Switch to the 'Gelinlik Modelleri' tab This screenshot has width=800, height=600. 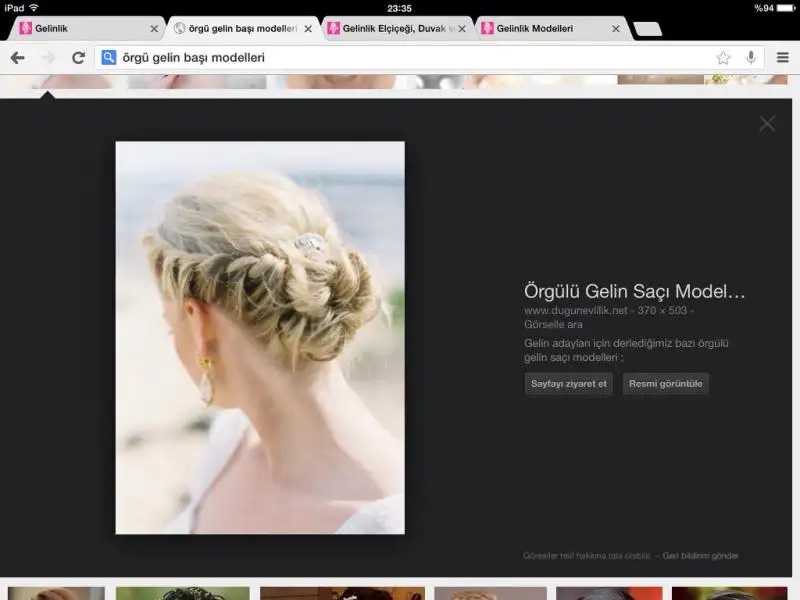[540, 29]
